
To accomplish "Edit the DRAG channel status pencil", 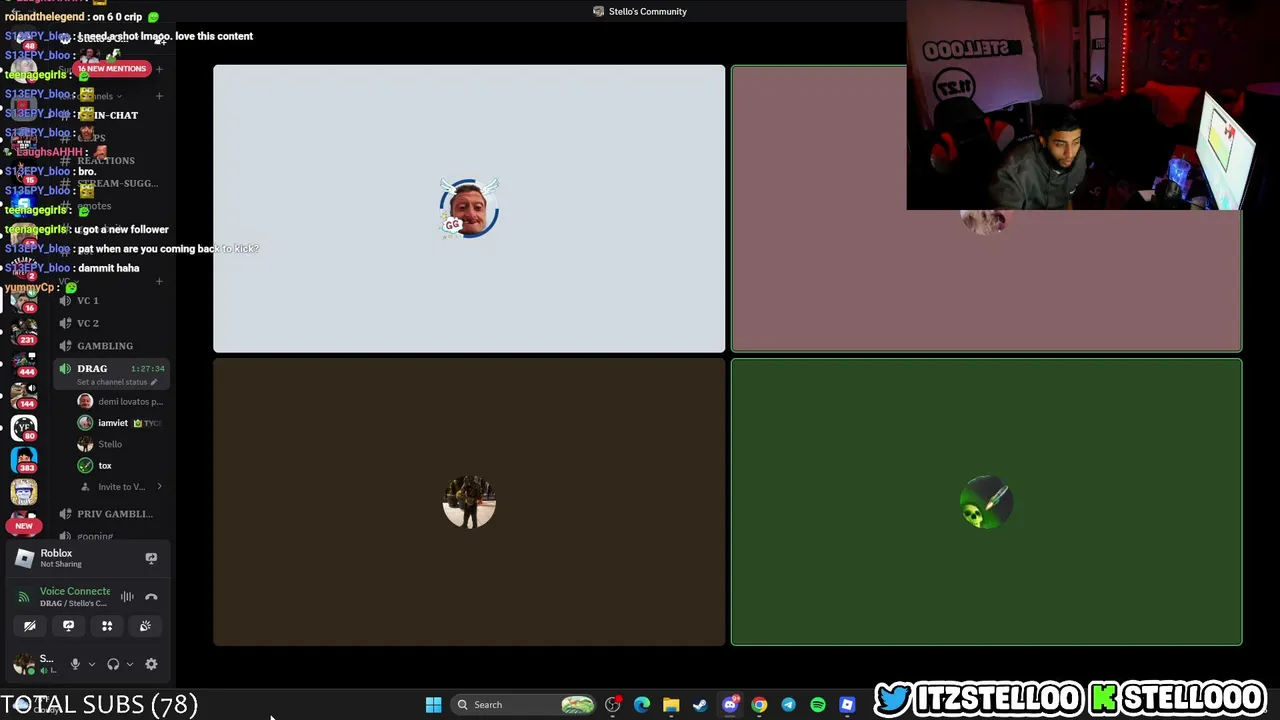I will pos(154,382).
